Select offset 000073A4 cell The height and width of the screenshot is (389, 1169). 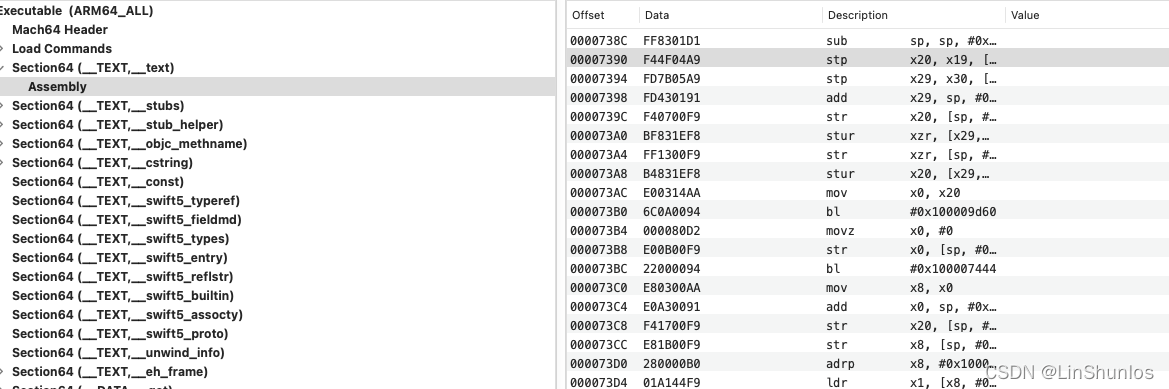click(x=599, y=154)
